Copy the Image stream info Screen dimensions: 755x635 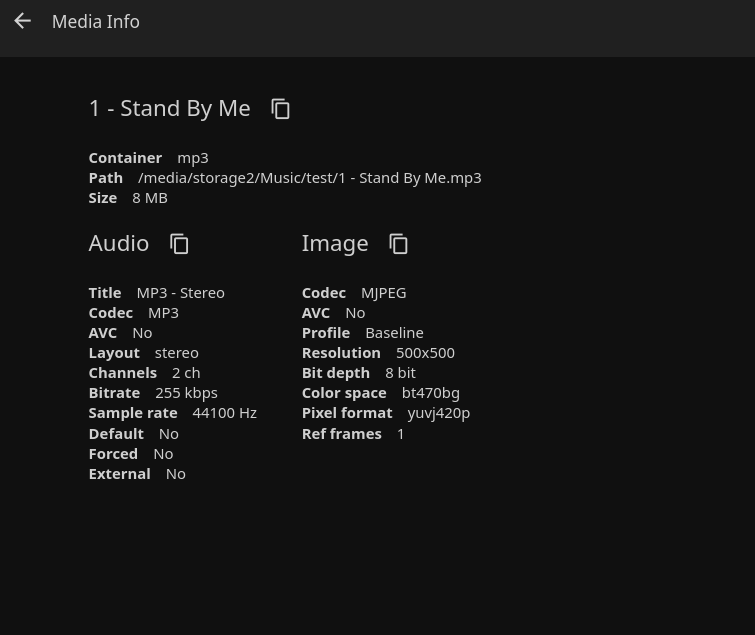coord(398,243)
